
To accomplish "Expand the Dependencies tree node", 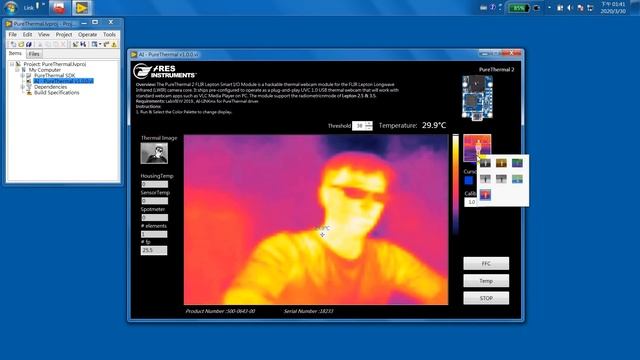I will point(23,87).
